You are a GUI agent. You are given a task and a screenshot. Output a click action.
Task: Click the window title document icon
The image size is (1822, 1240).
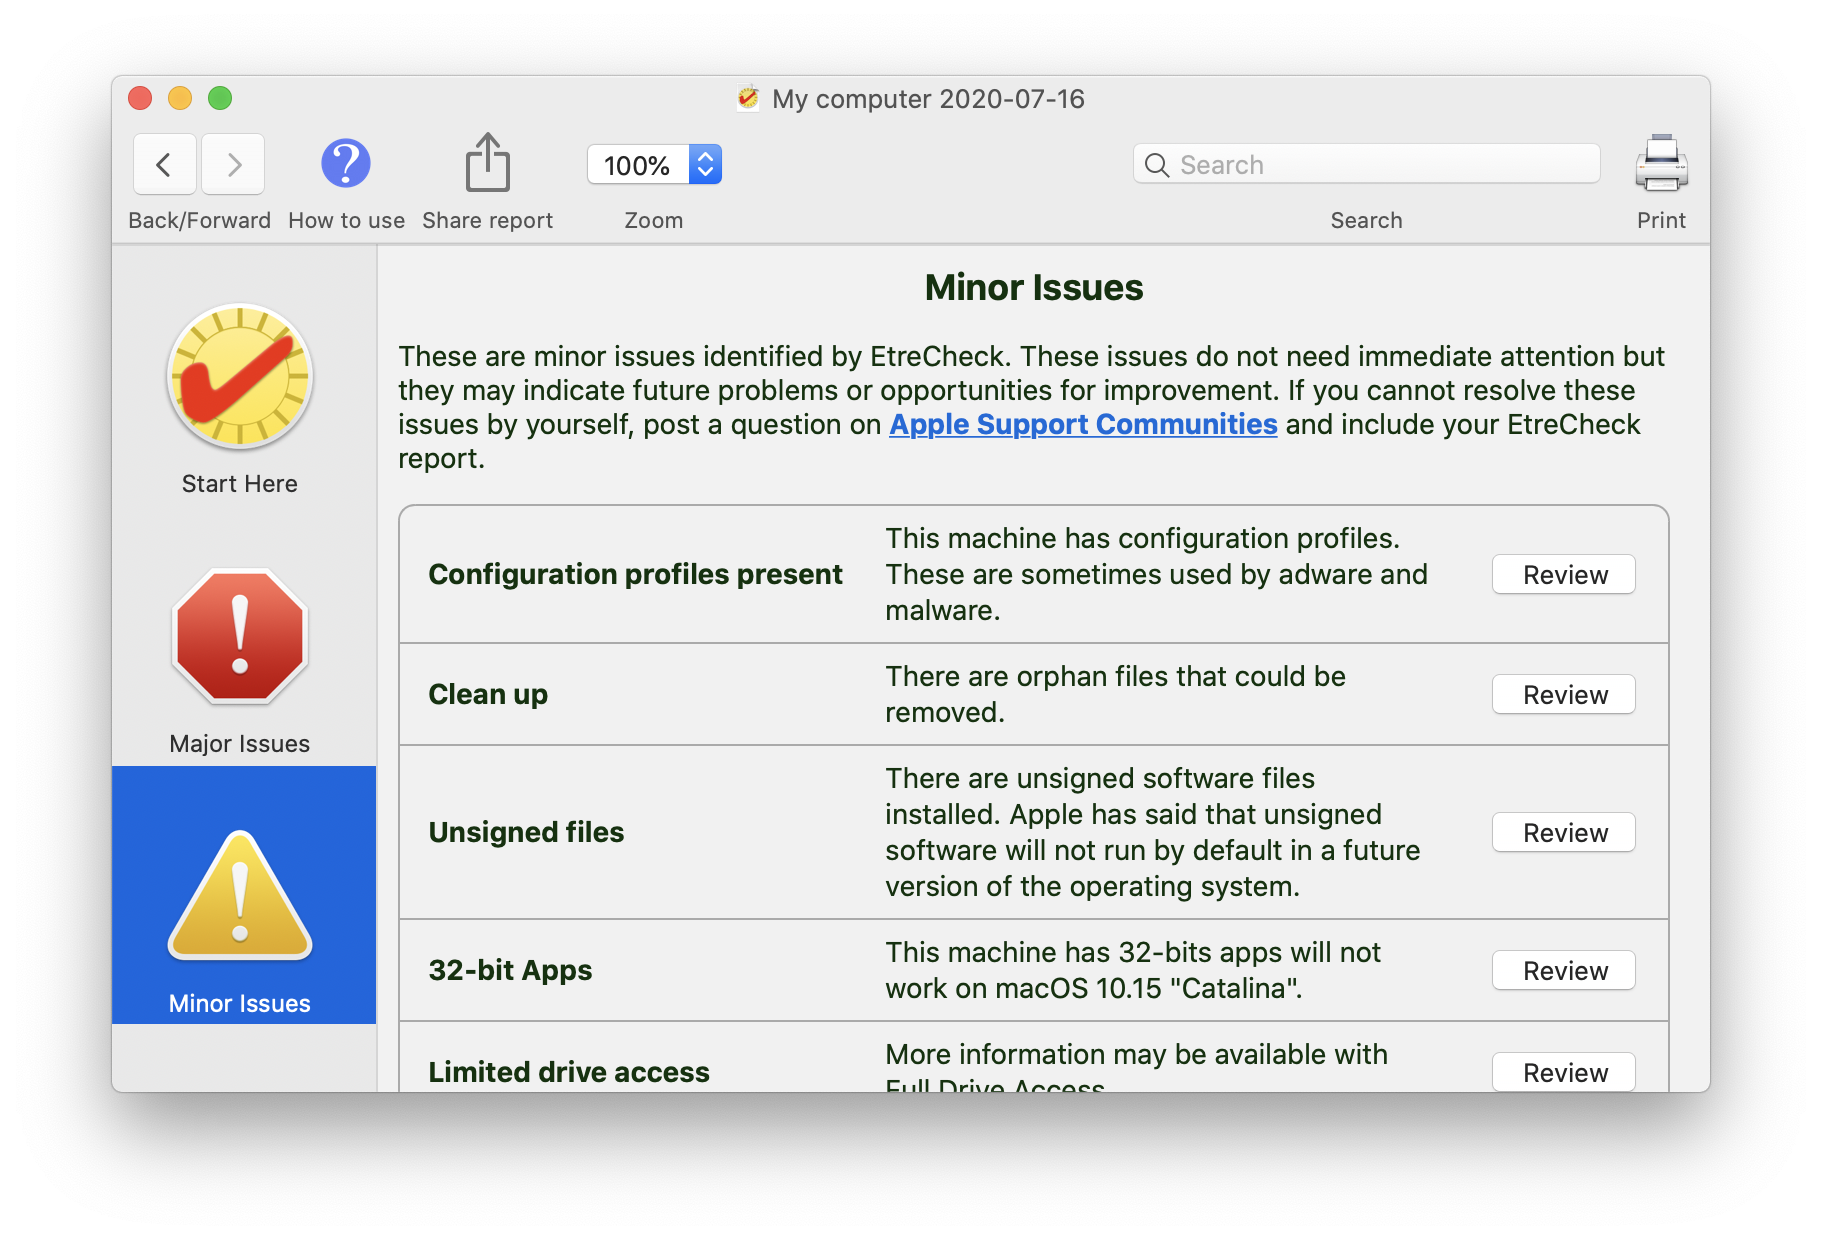tap(748, 98)
